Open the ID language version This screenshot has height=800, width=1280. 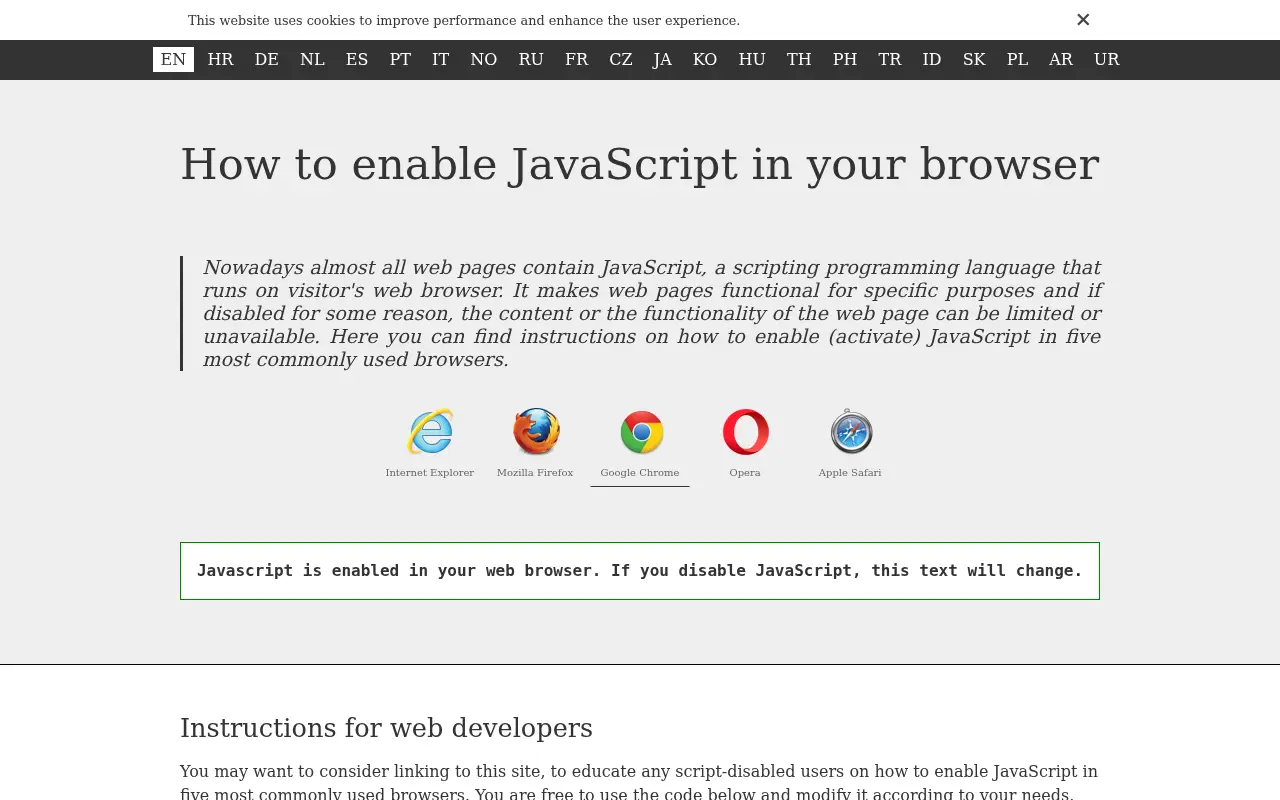point(932,59)
